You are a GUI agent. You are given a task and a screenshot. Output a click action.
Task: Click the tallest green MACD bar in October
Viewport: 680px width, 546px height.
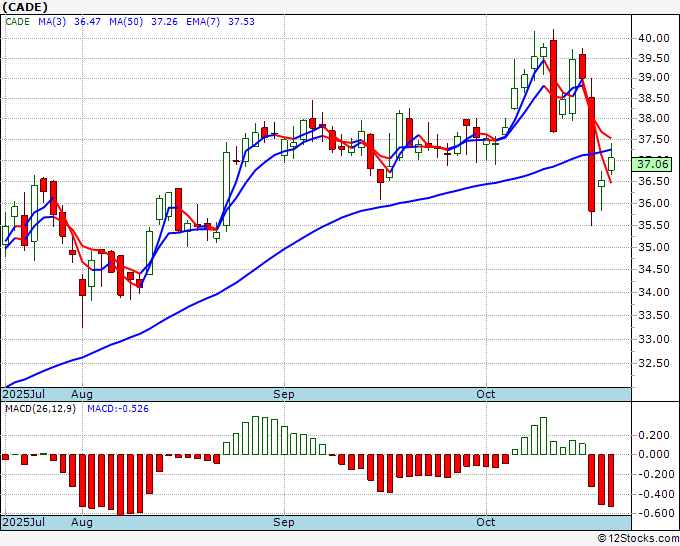pyautogui.click(x=543, y=436)
